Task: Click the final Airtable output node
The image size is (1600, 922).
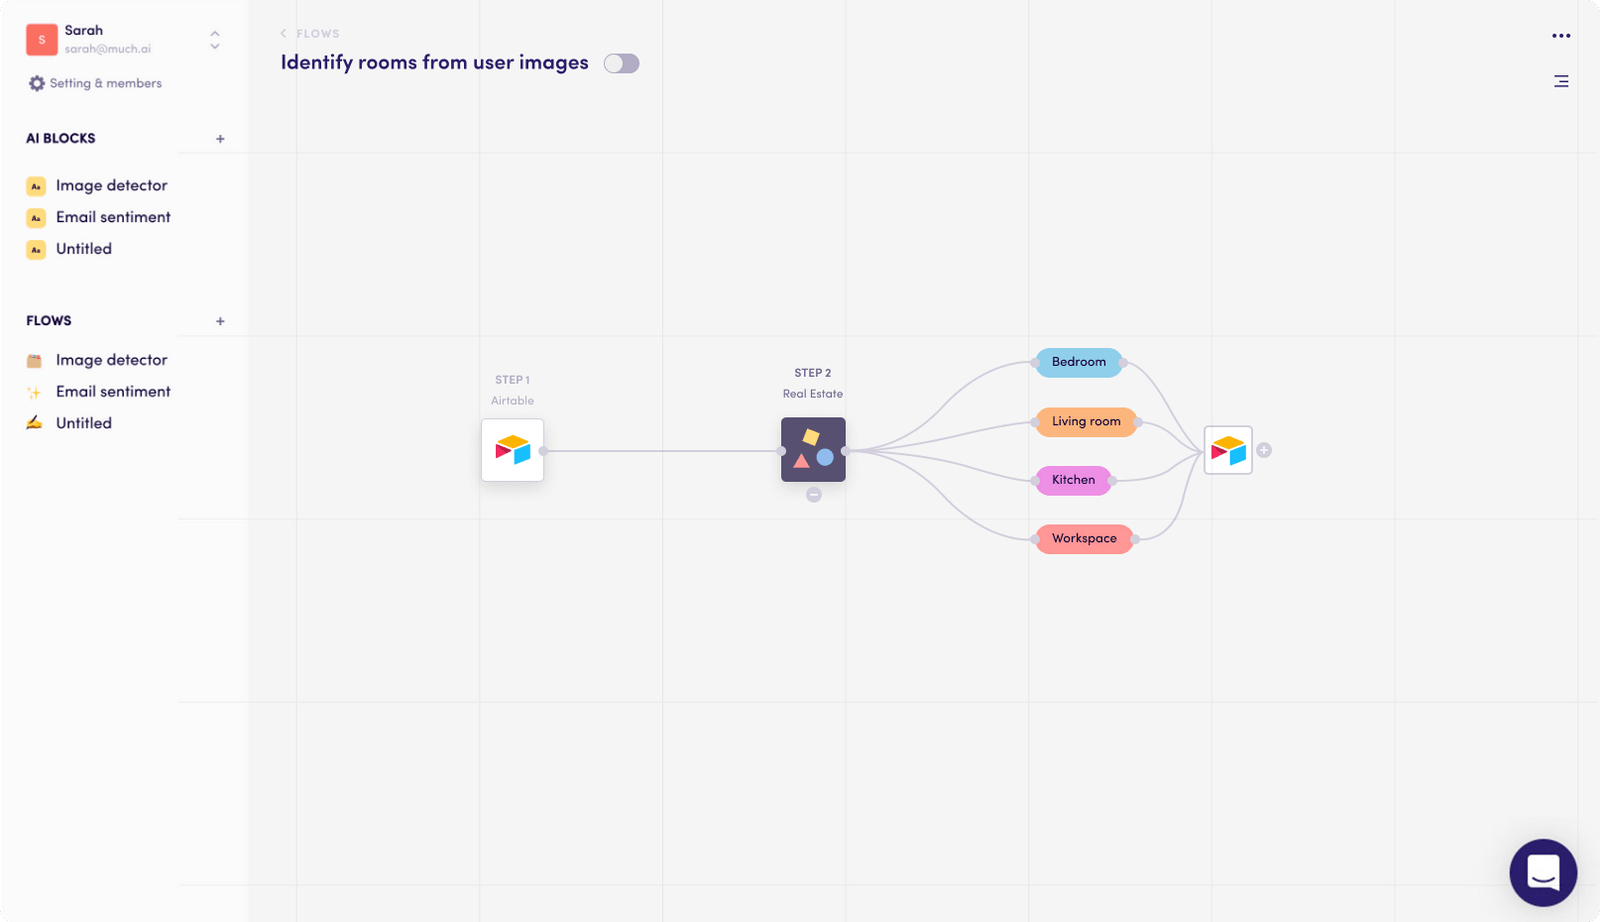Action: (1227, 449)
